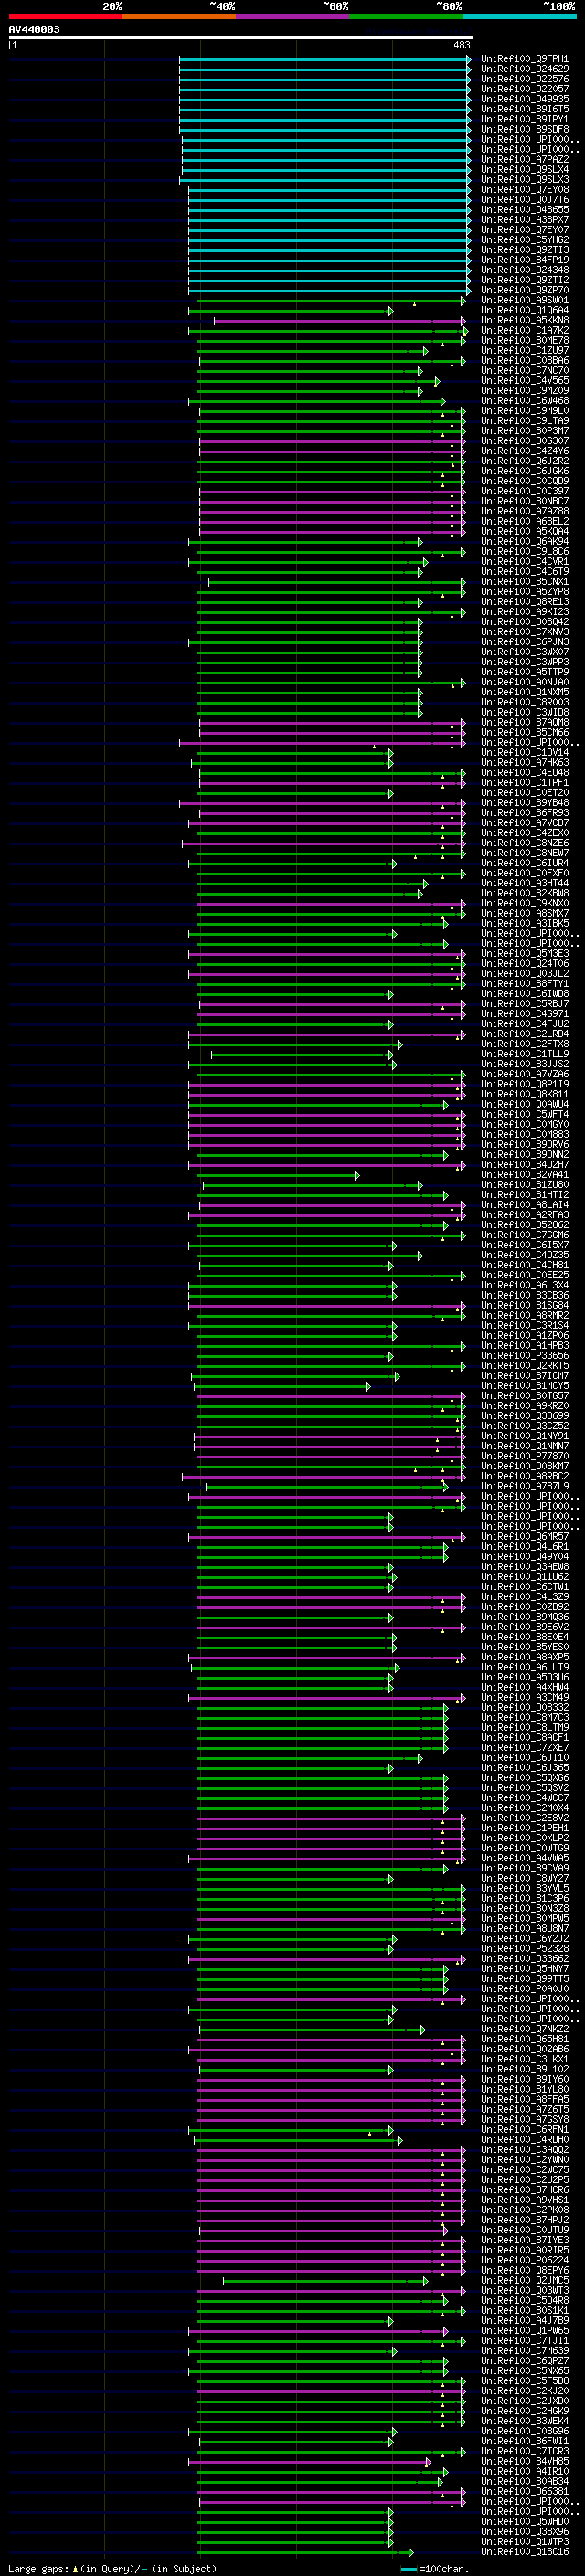Click the arrowhead ending the UniRef100_C1DV14 bar
585x2576 pixels.
[391, 753]
